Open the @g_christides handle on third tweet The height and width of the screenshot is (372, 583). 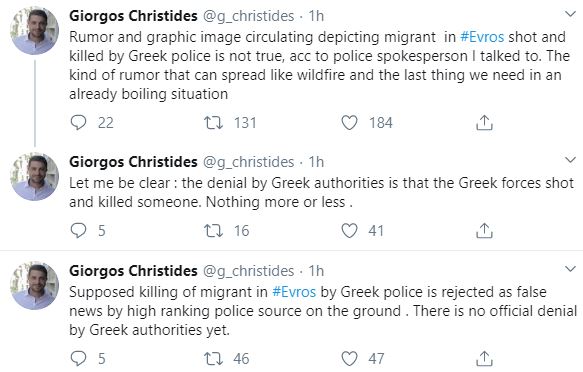pyautogui.click(x=248, y=271)
